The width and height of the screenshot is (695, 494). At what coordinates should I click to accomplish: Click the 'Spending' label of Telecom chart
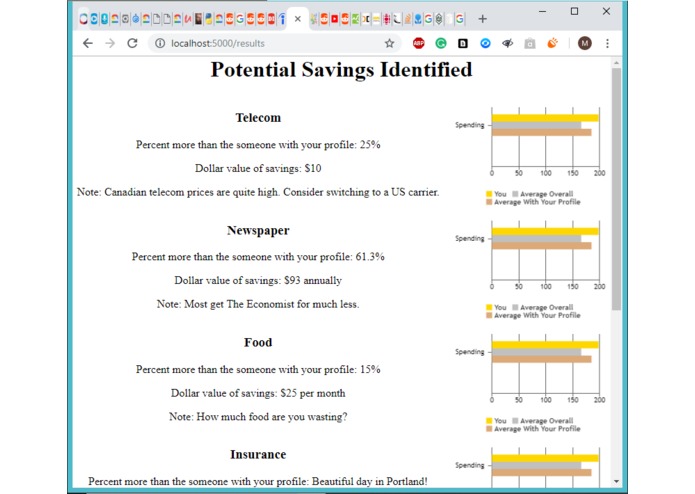tap(470, 125)
